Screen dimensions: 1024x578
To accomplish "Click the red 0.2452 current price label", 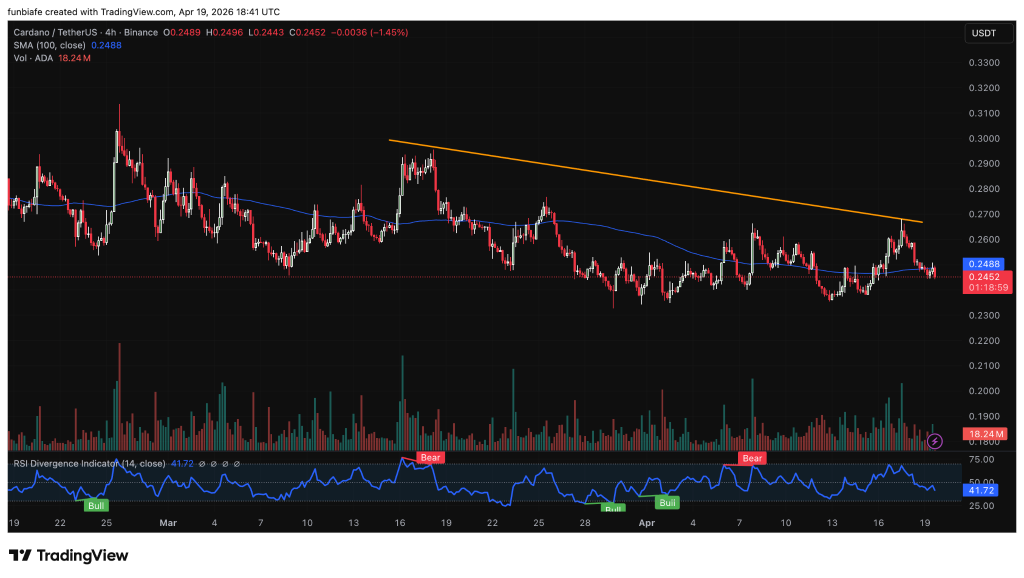I will [982, 276].
